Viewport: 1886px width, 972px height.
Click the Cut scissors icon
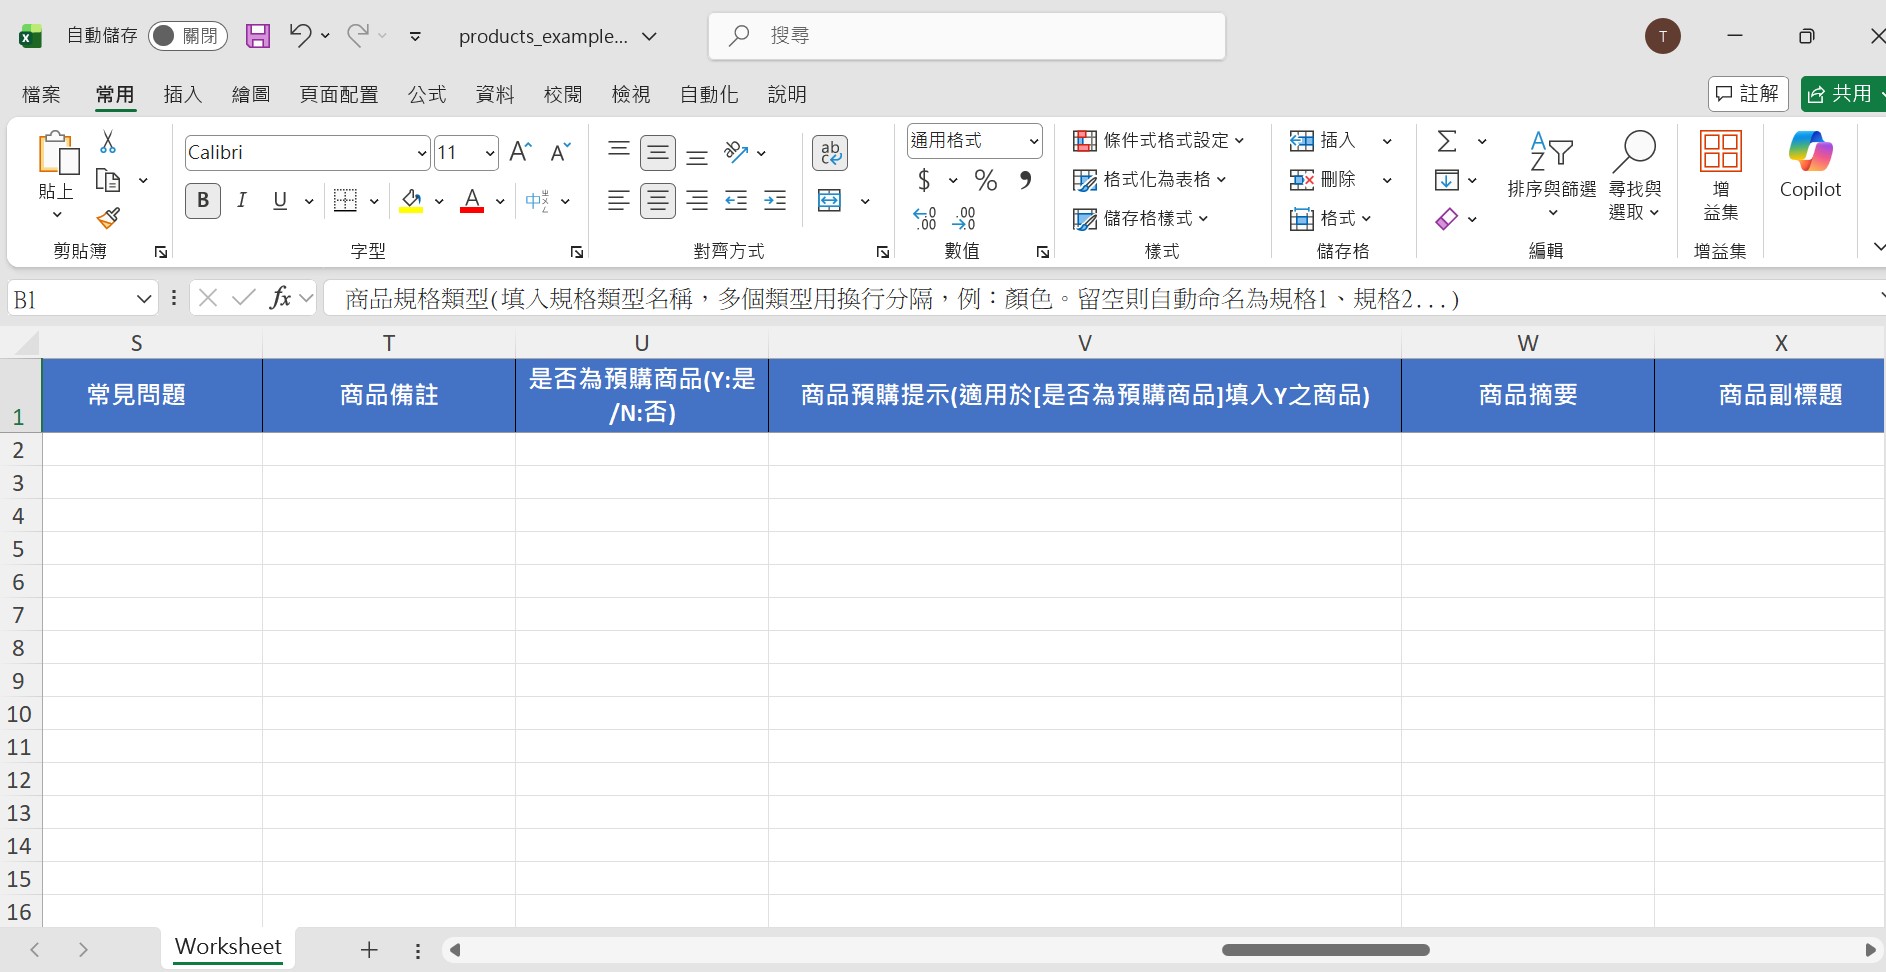tap(108, 142)
